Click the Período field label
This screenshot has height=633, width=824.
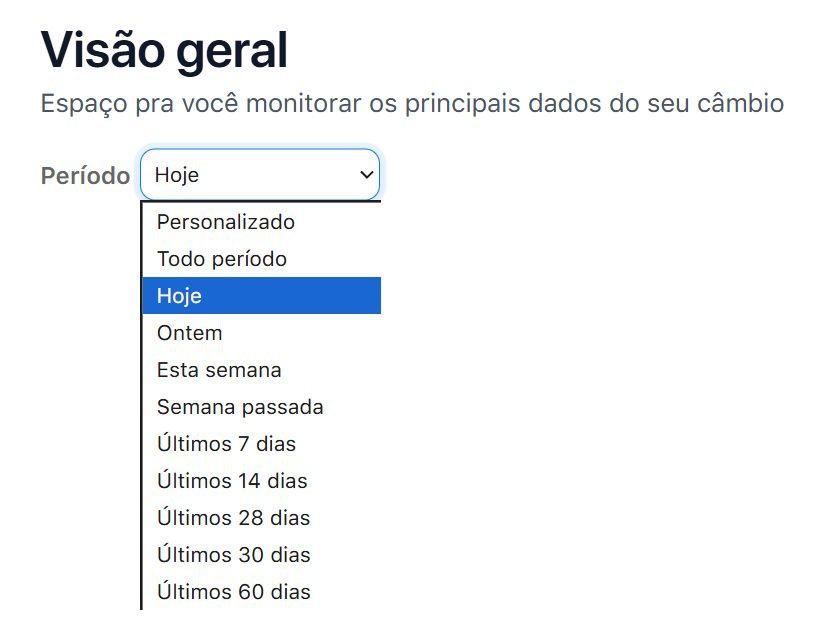pos(85,176)
